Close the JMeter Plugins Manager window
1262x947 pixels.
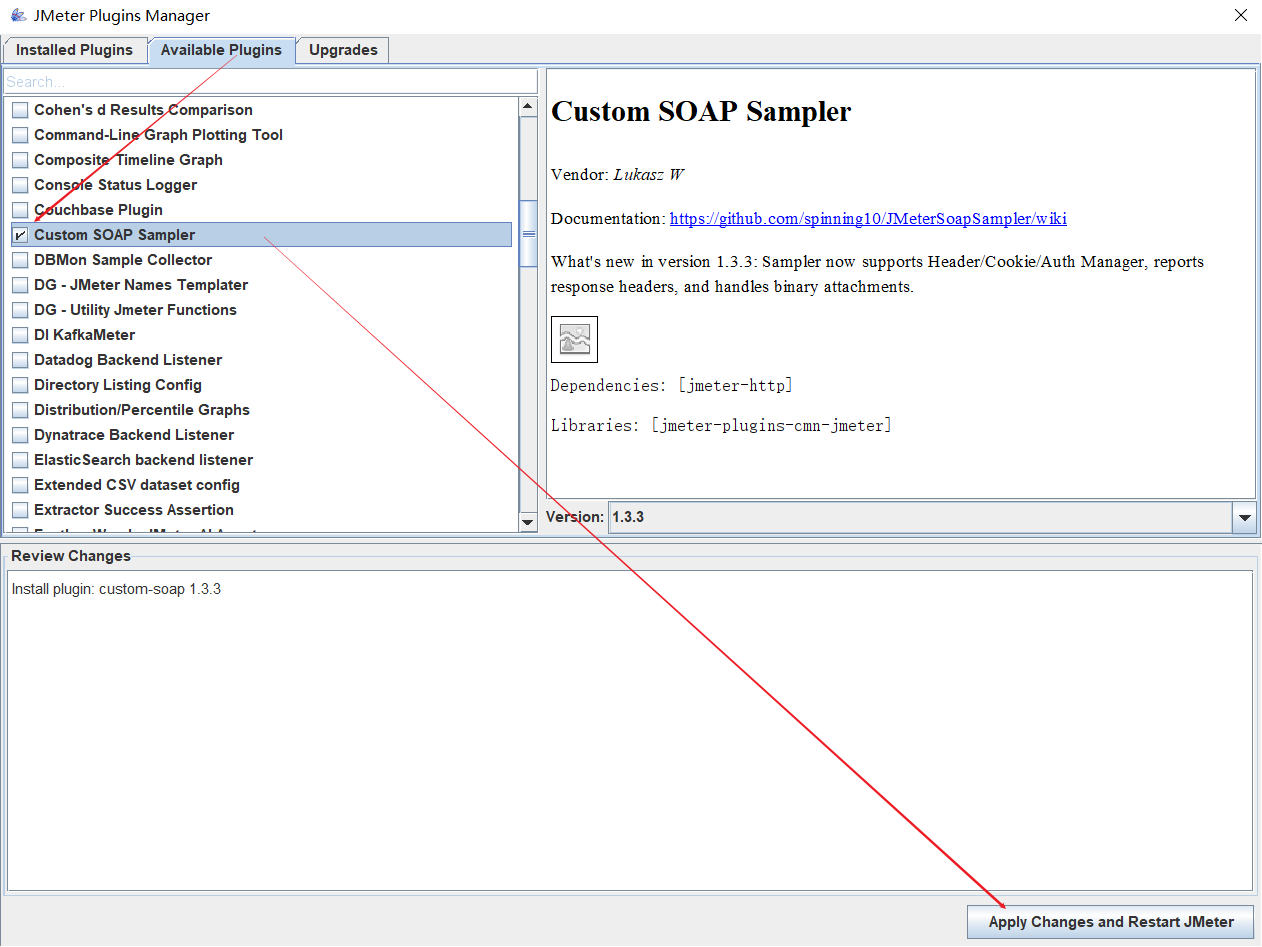pos(1240,15)
